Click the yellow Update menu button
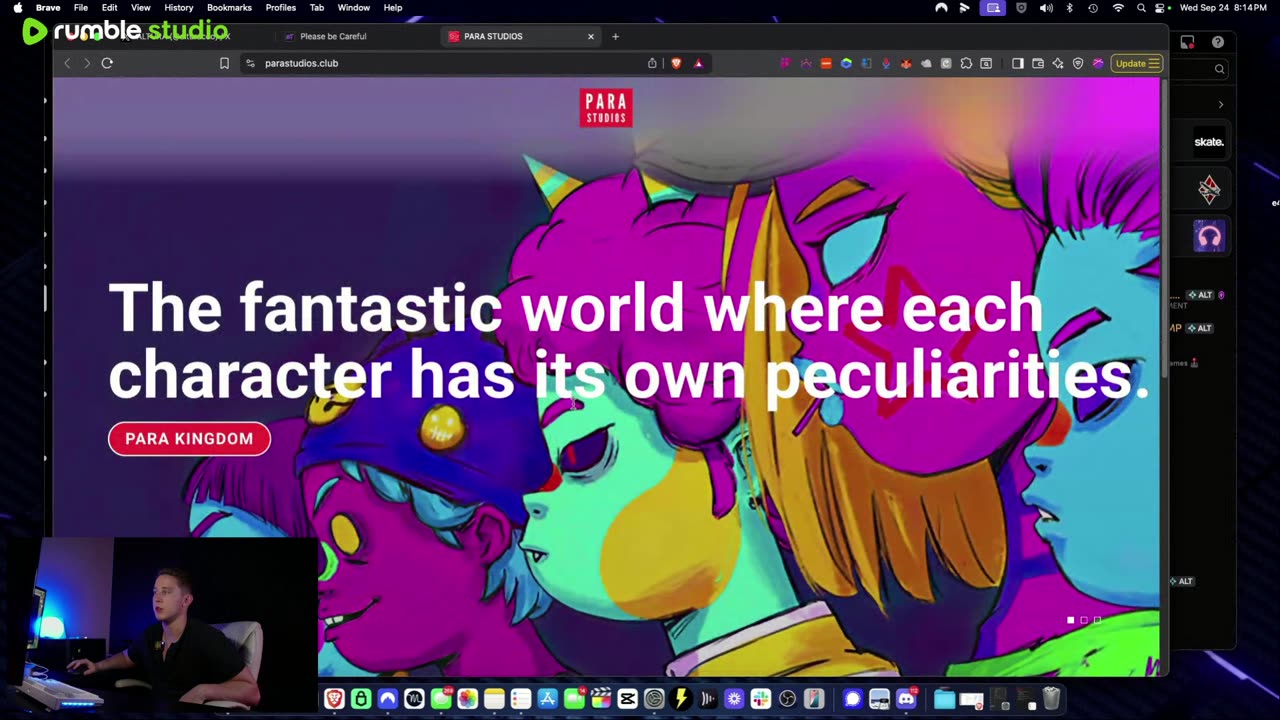The width and height of the screenshot is (1280, 720). point(1137,63)
